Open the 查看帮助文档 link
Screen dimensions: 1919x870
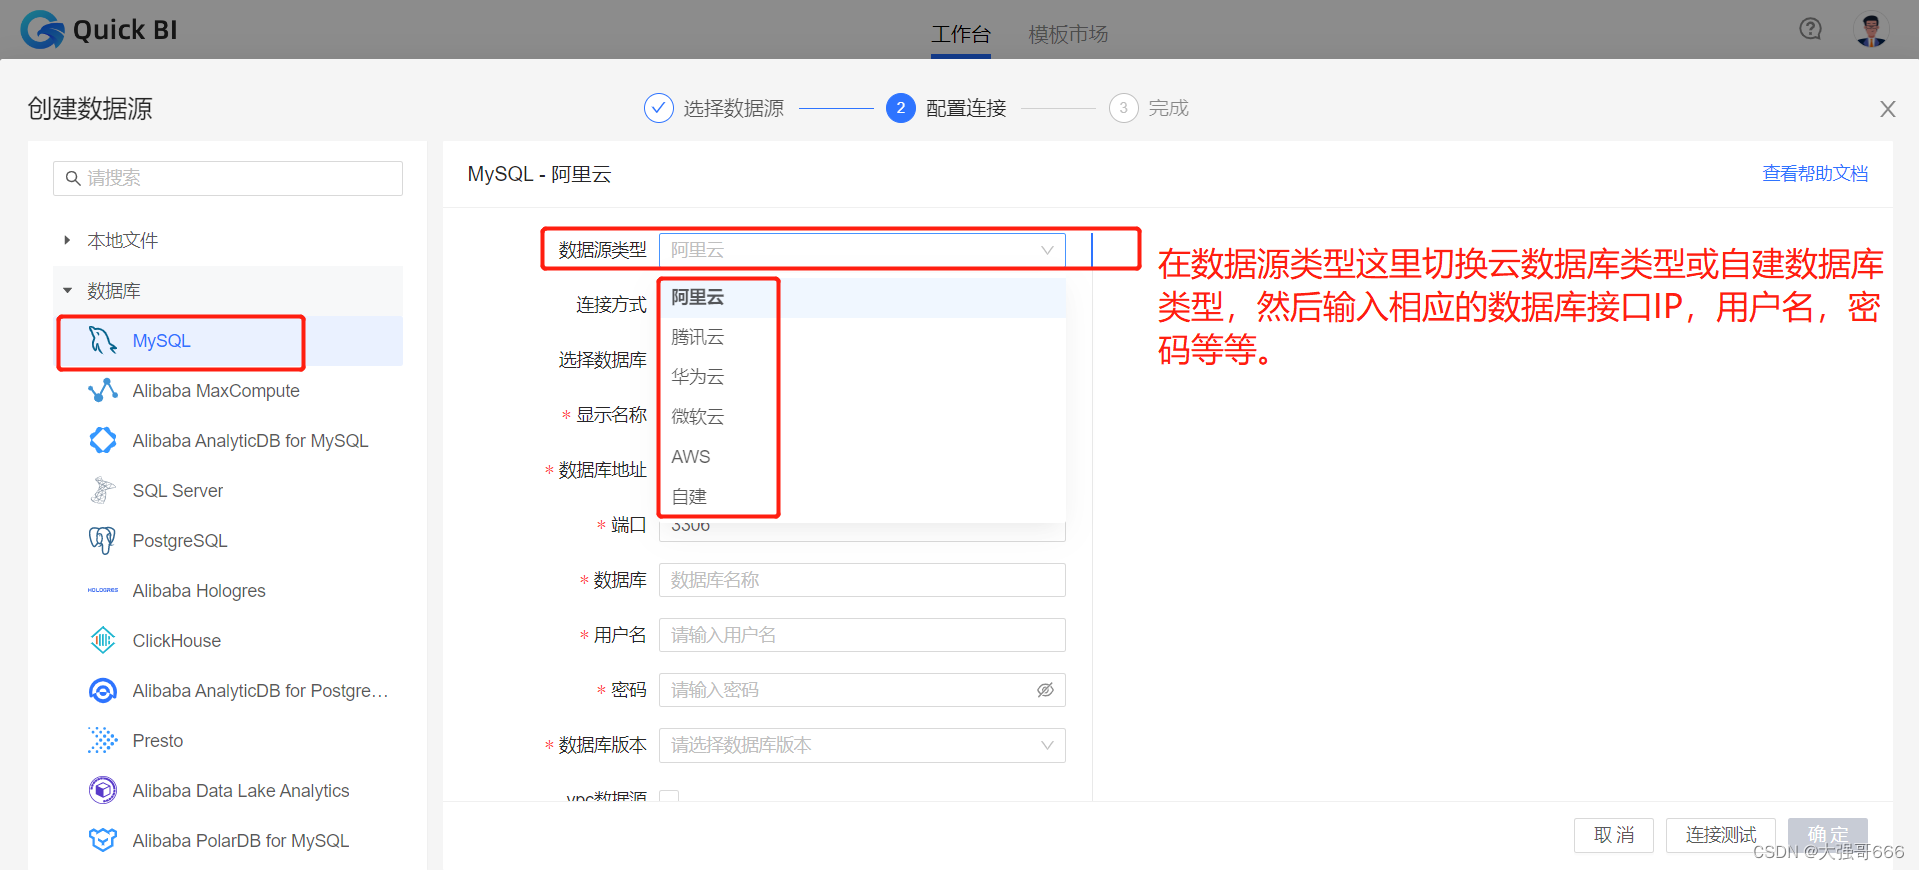click(x=1815, y=174)
